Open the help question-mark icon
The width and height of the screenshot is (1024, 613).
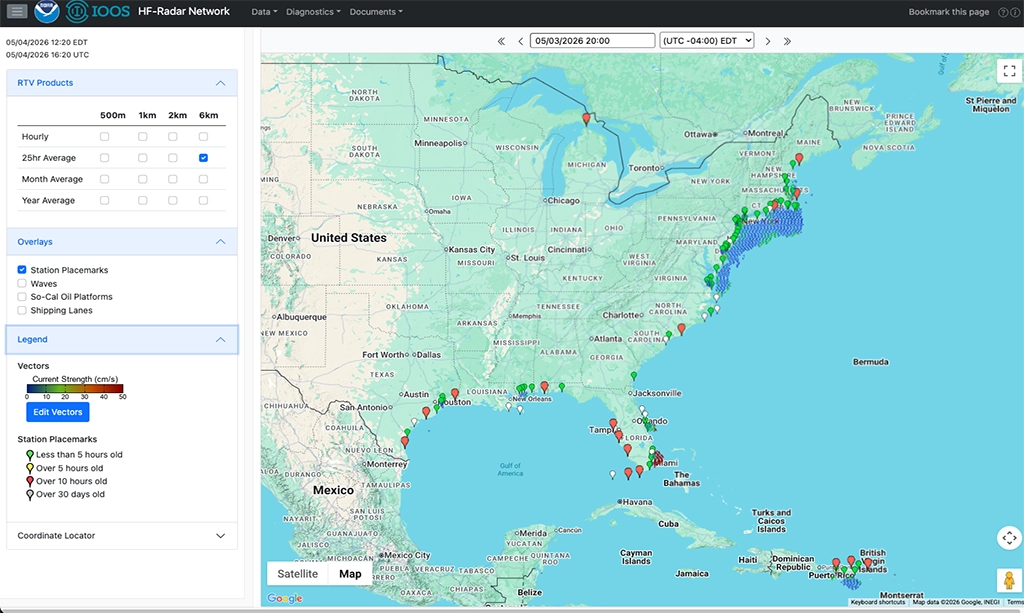(x=1002, y=12)
